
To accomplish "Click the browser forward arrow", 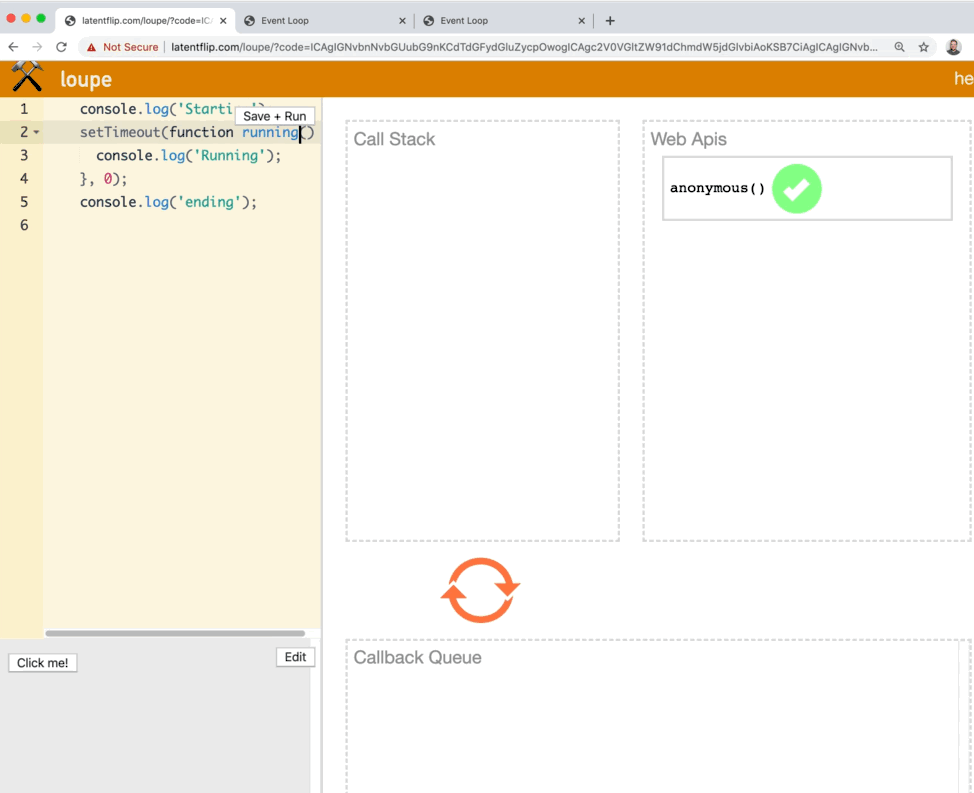I will tap(37, 47).
